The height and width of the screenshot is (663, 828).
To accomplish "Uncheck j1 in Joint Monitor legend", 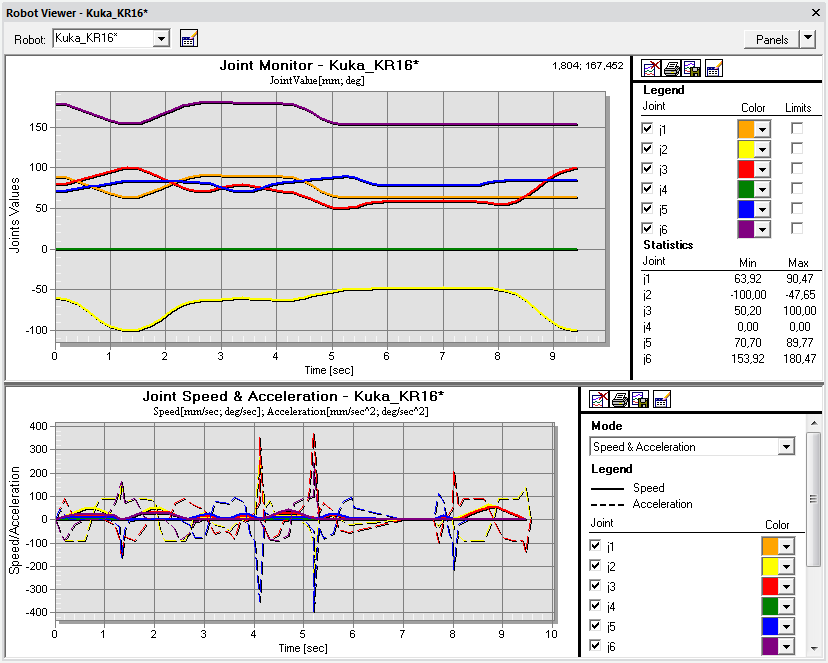I will (x=647, y=128).
